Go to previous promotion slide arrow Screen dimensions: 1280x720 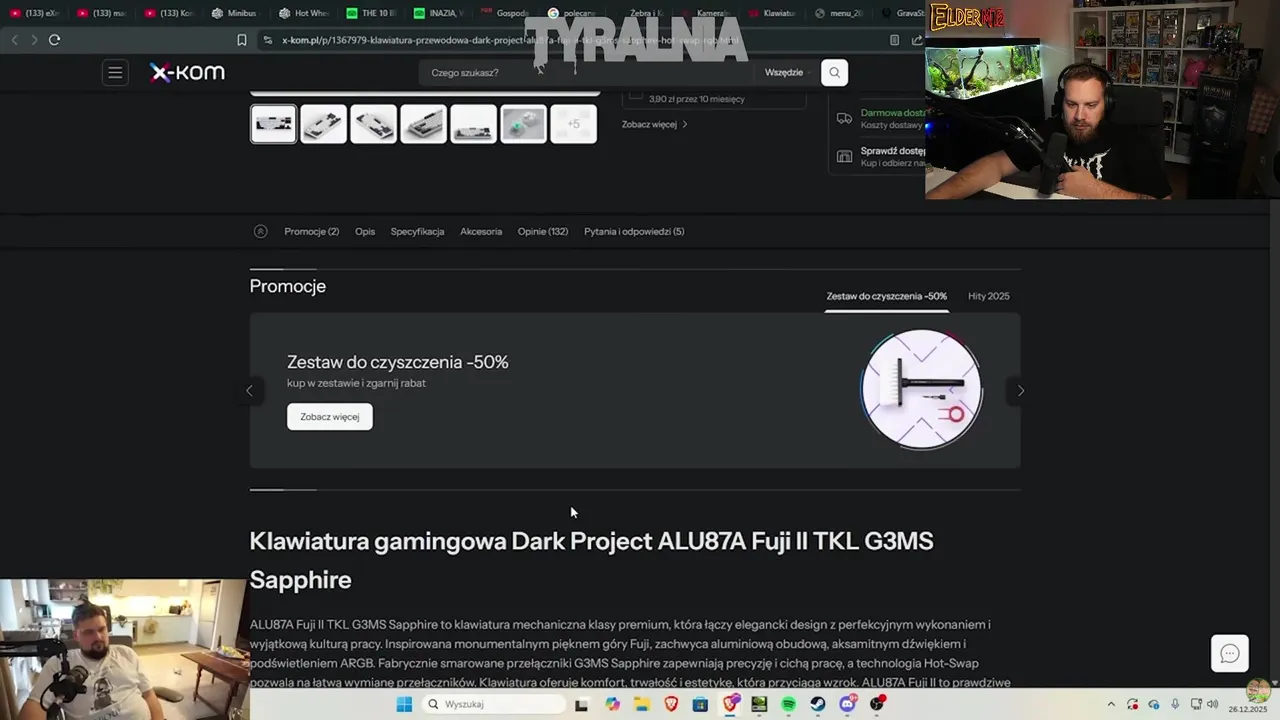[249, 391]
